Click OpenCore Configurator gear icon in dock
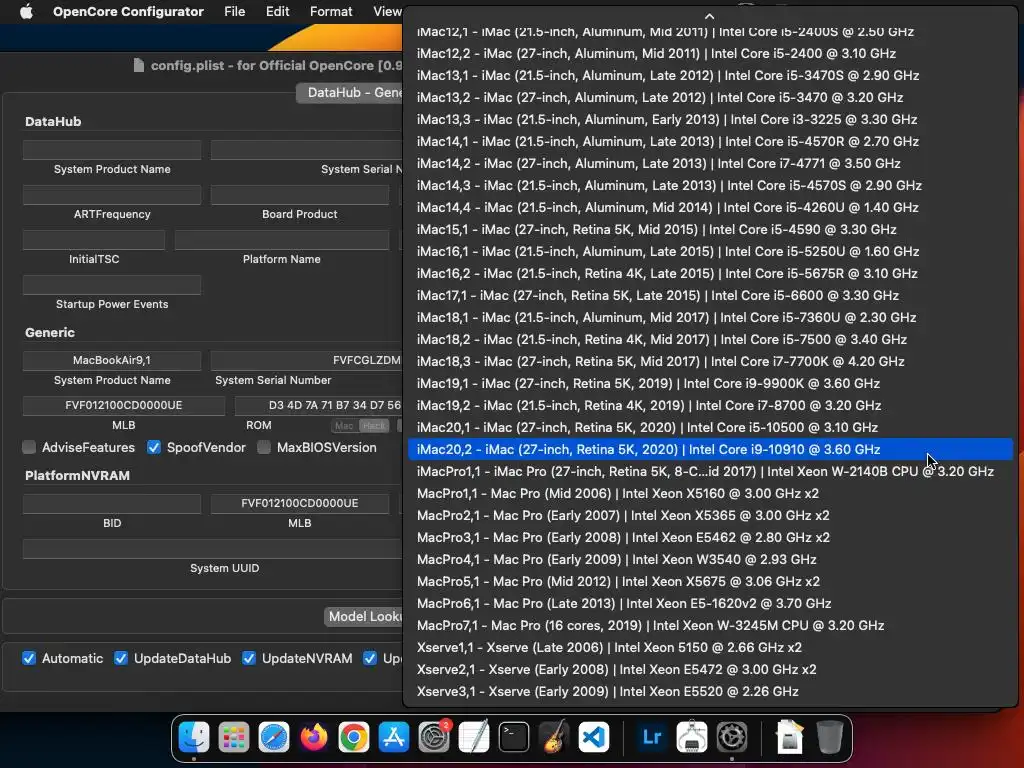Image resolution: width=1024 pixels, height=768 pixels. pyautogui.click(x=732, y=737)
